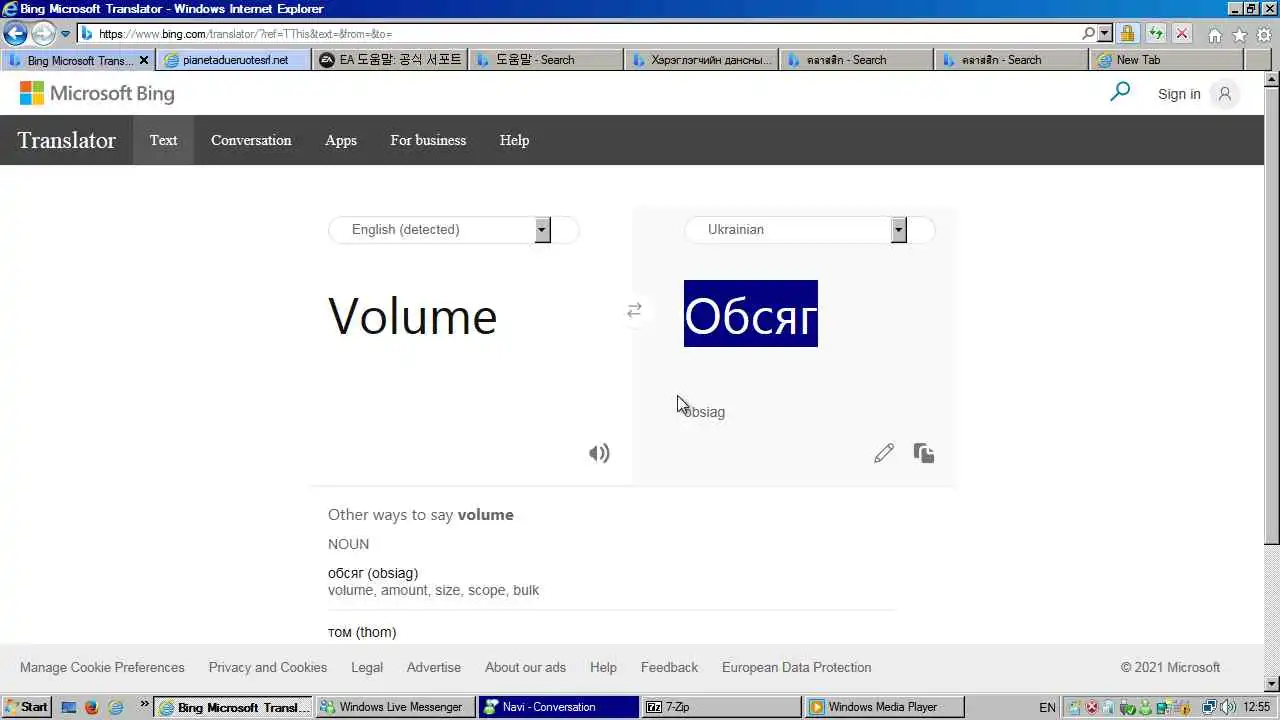
Task: Open the Advertise footer link
Action: (434, 667)
